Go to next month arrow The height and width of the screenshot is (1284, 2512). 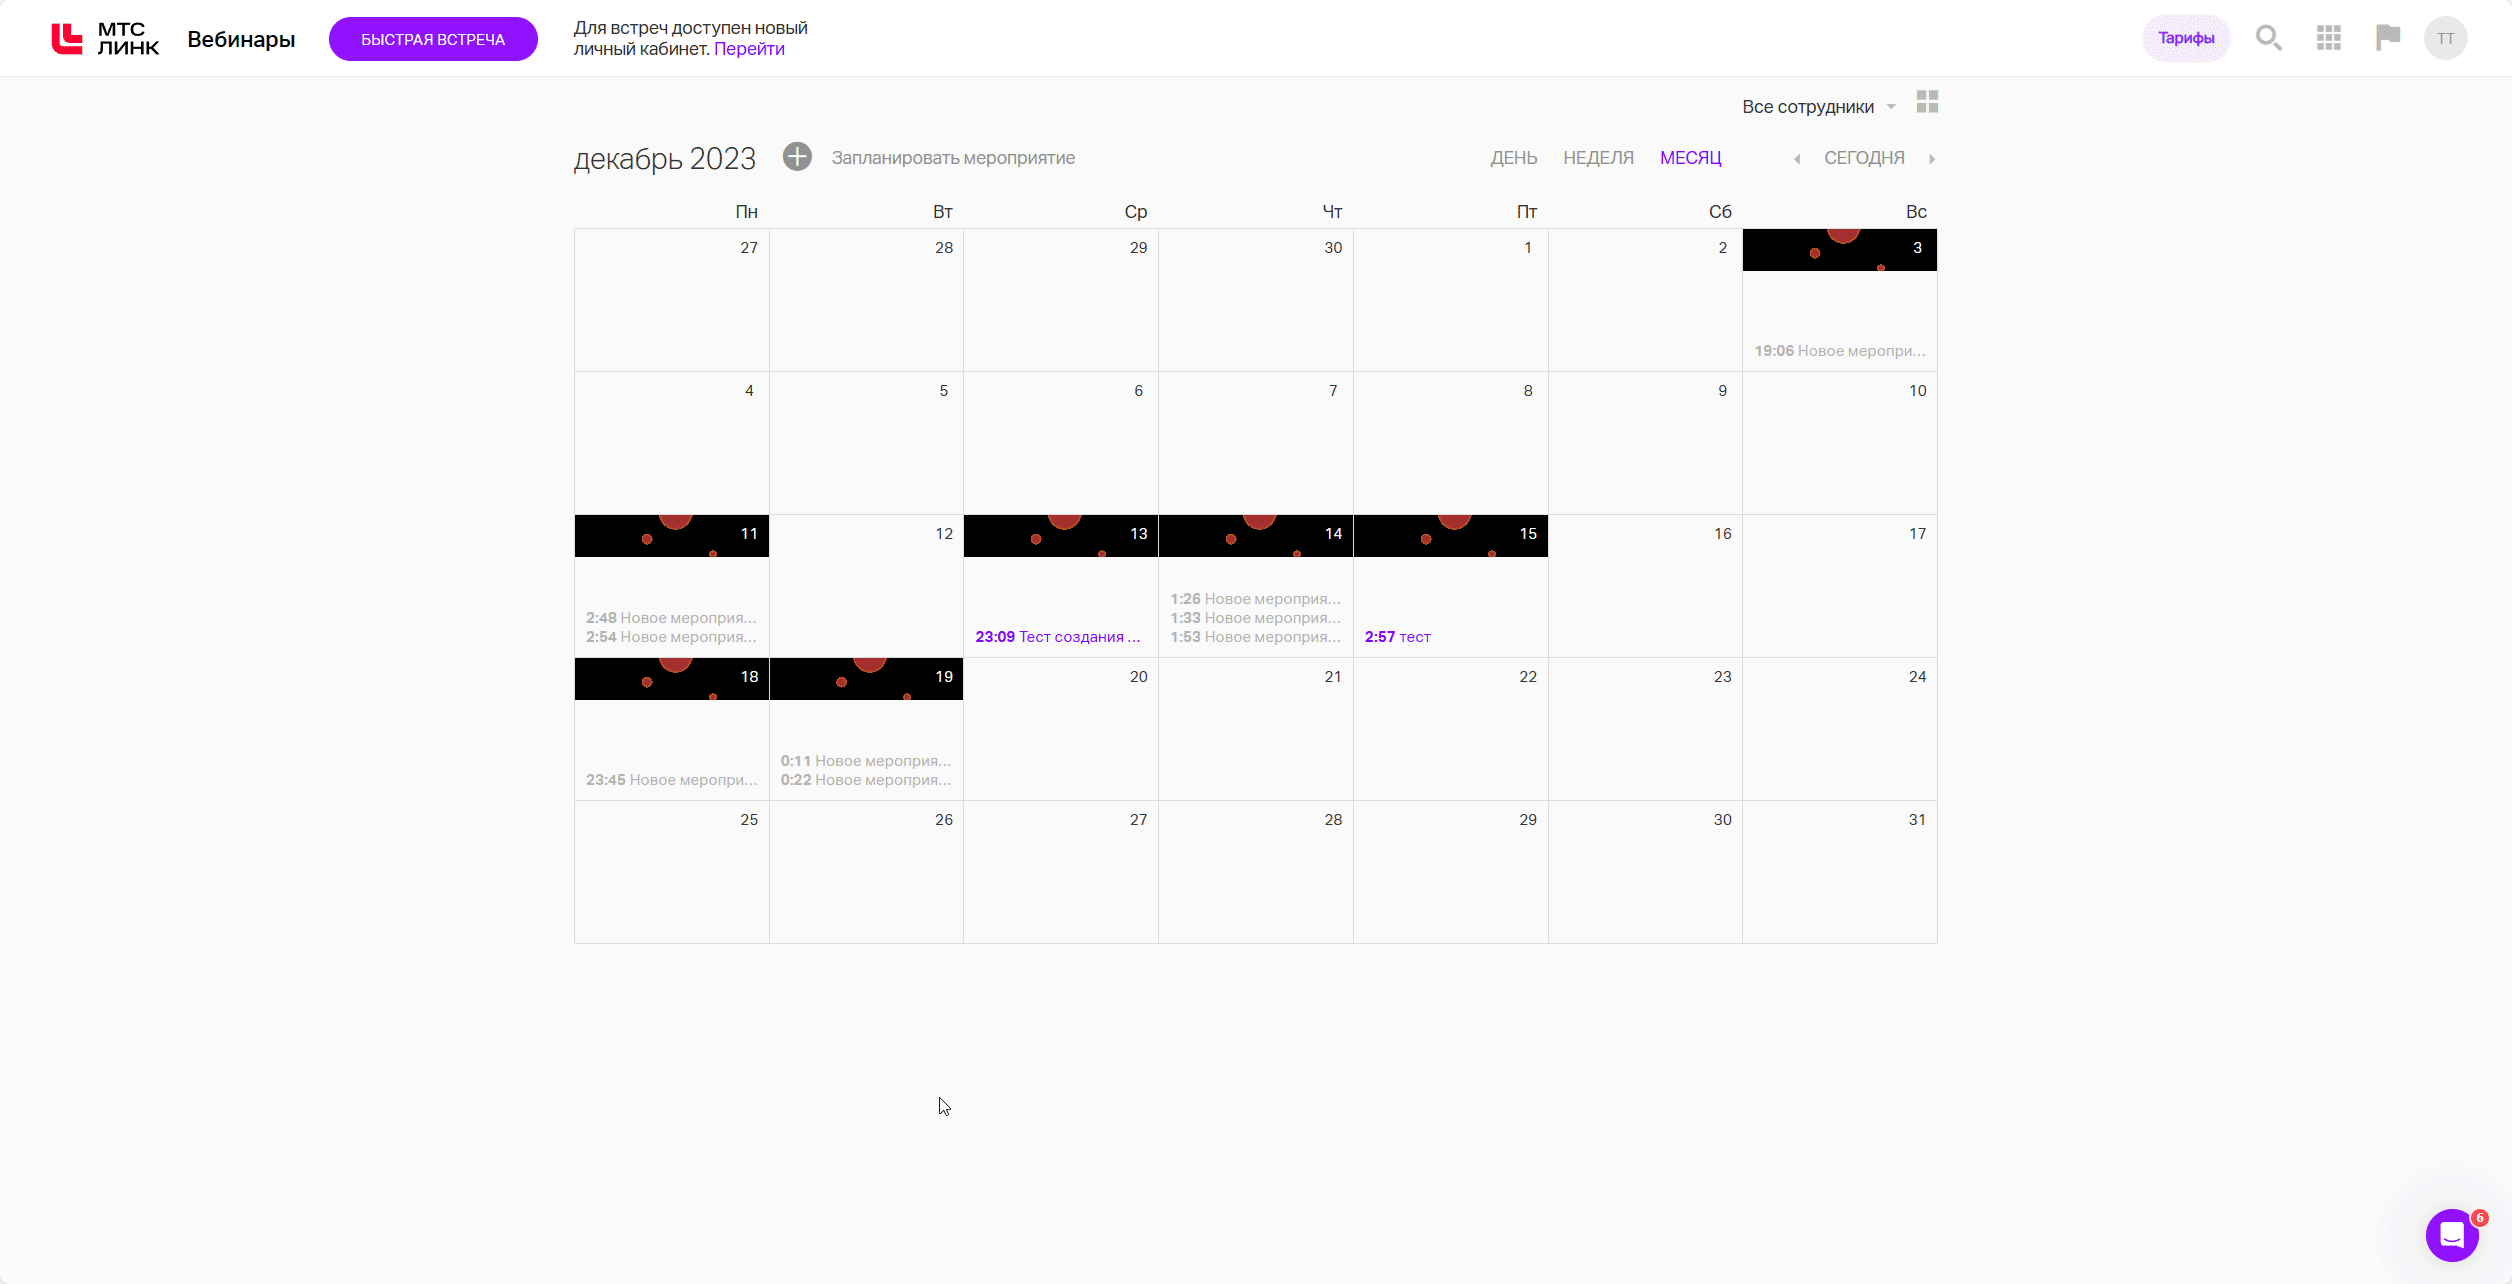(x=1932, y=159)
